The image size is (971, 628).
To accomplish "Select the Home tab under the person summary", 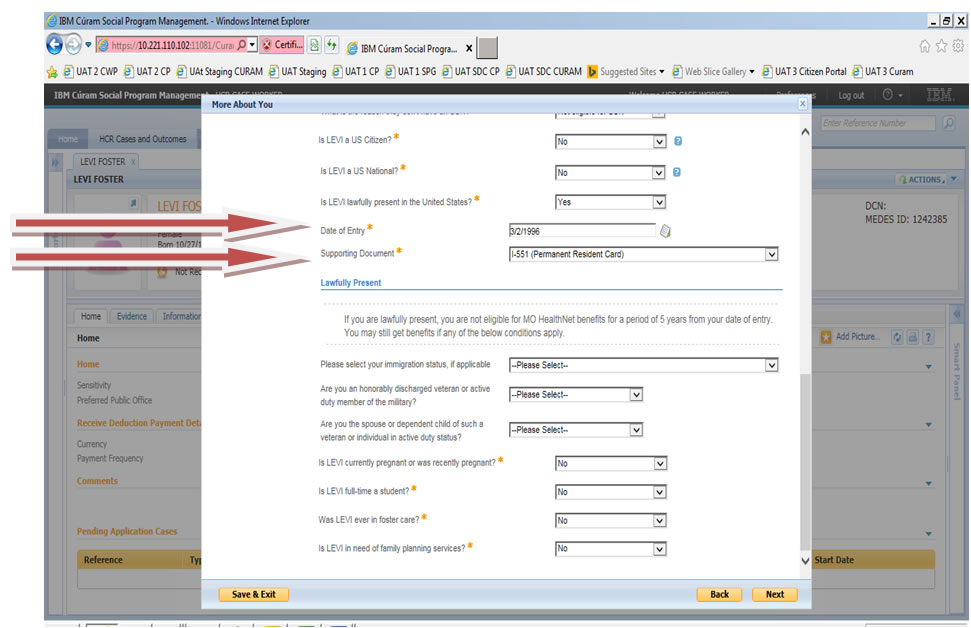I will (x=90, y=316).
